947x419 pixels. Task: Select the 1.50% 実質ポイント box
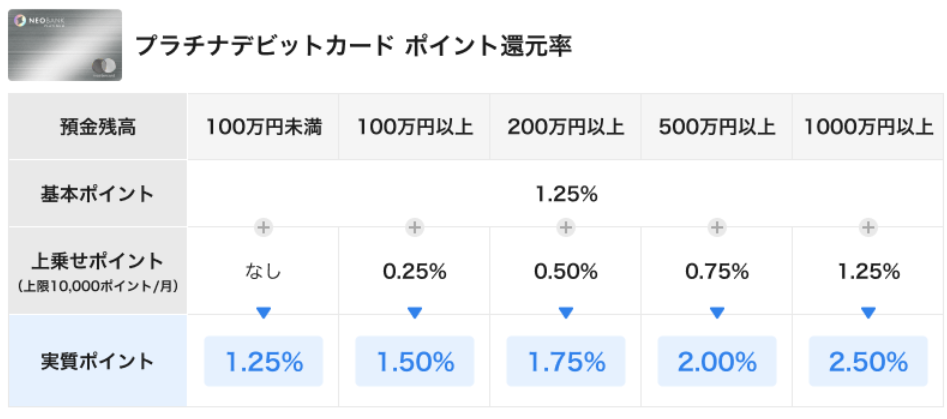[x=414, y=362]
